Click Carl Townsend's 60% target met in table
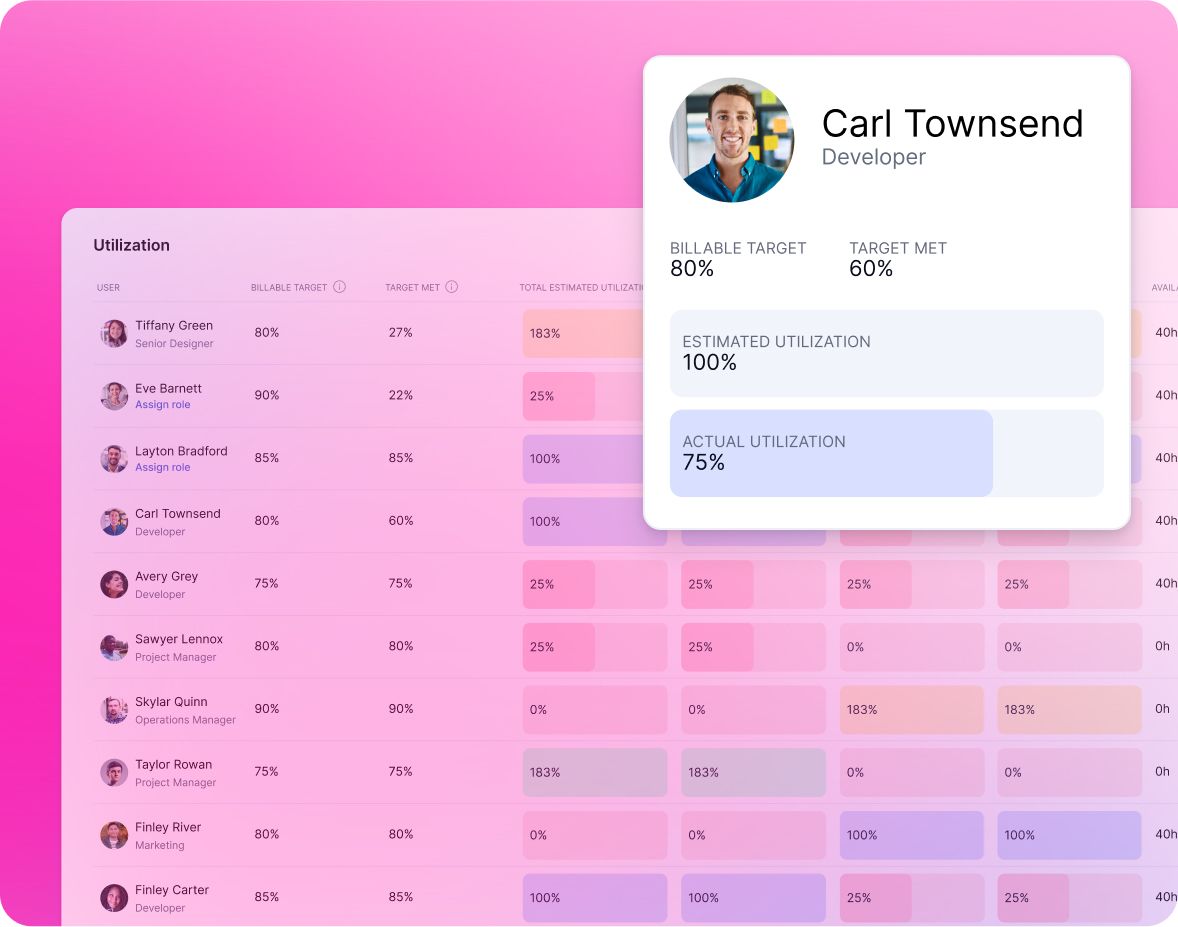Viewport: 1178px width, 927px height. (x=400, y=521)
